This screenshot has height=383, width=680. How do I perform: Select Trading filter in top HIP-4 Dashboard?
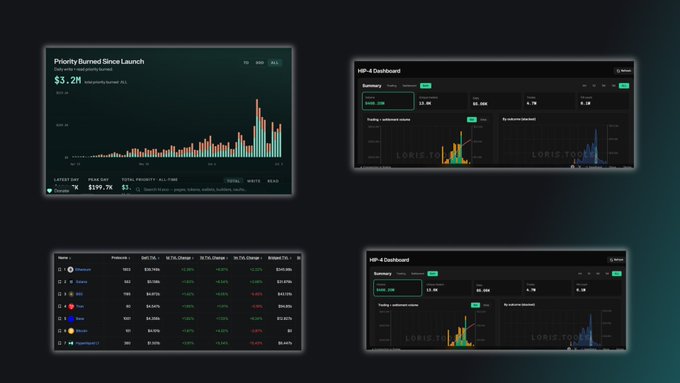coord(392,86)
